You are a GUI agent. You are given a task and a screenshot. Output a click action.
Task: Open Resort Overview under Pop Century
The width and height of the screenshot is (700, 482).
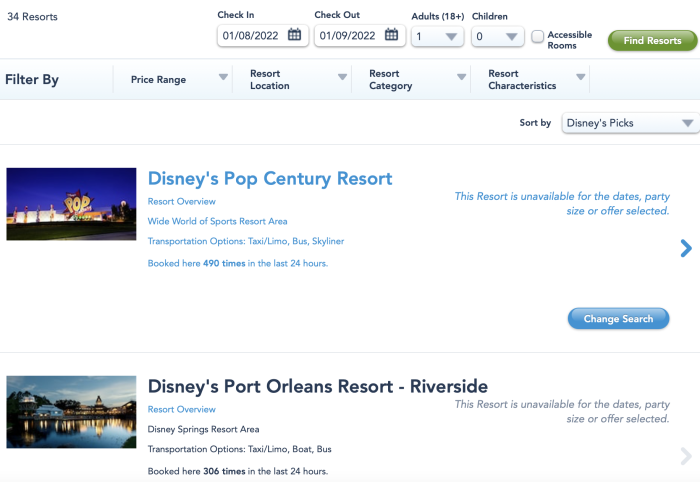[x=181, y=201]
